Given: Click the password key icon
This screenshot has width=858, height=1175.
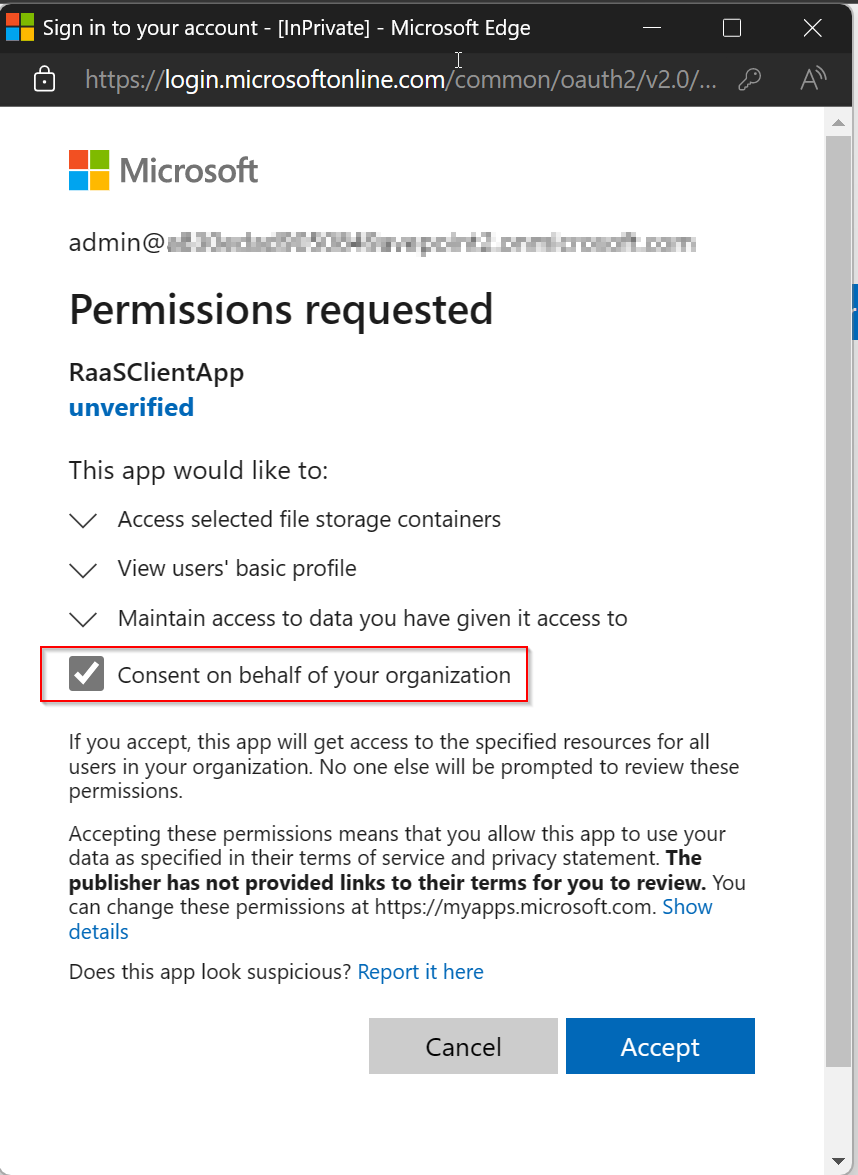Looking at the screenshot, I should 749,80.
